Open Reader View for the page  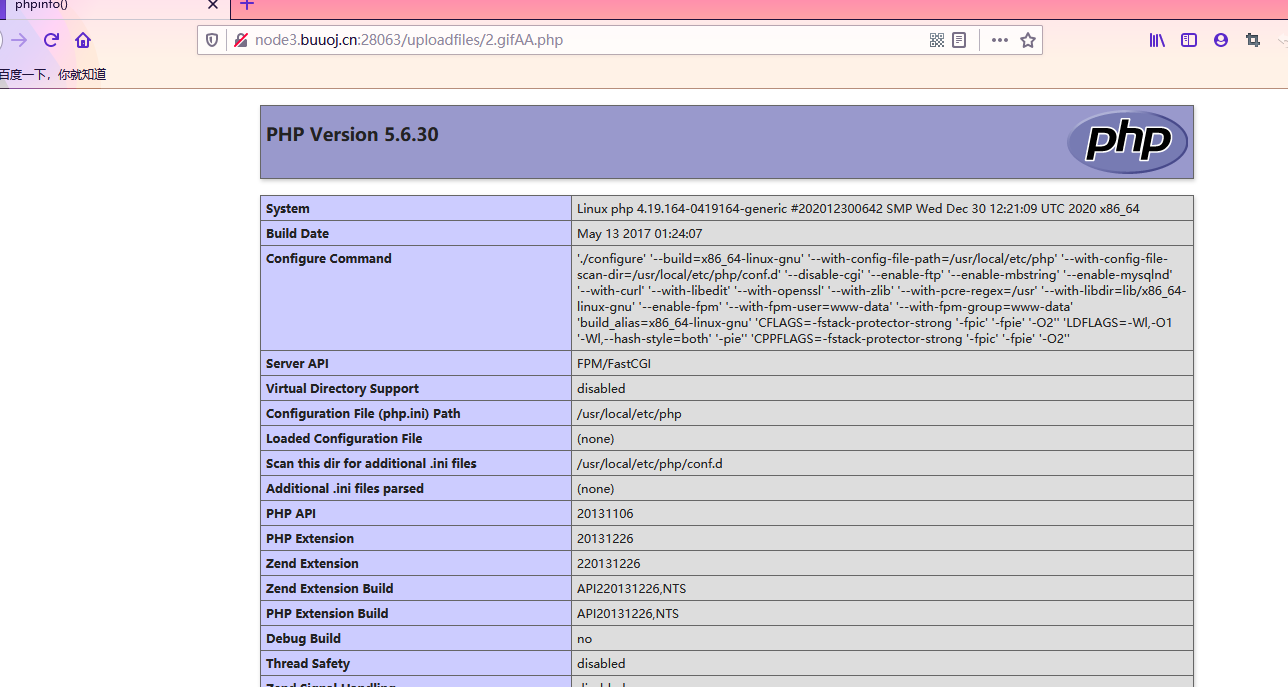click(x=959, y=40)
